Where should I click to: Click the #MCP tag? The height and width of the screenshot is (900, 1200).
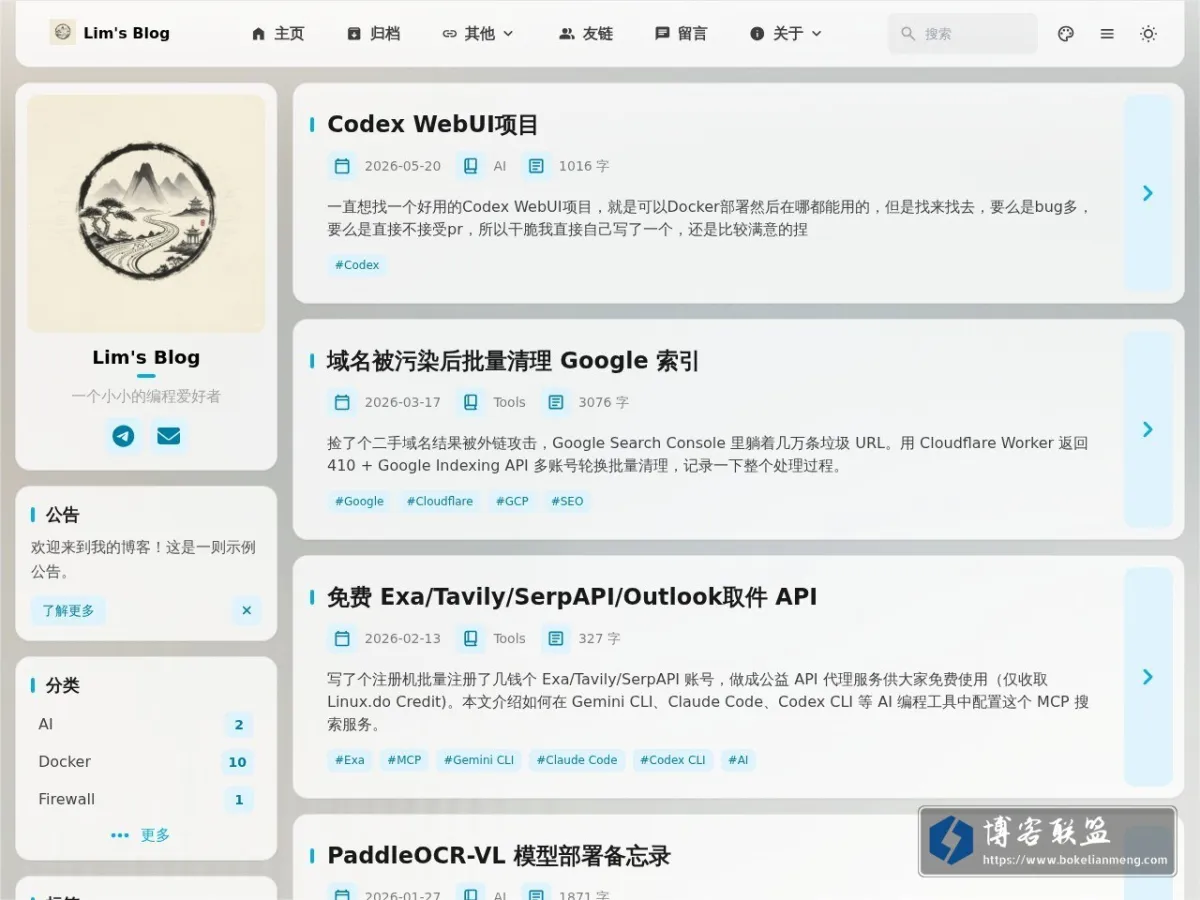pyautogui.click(x=404, y=760)
